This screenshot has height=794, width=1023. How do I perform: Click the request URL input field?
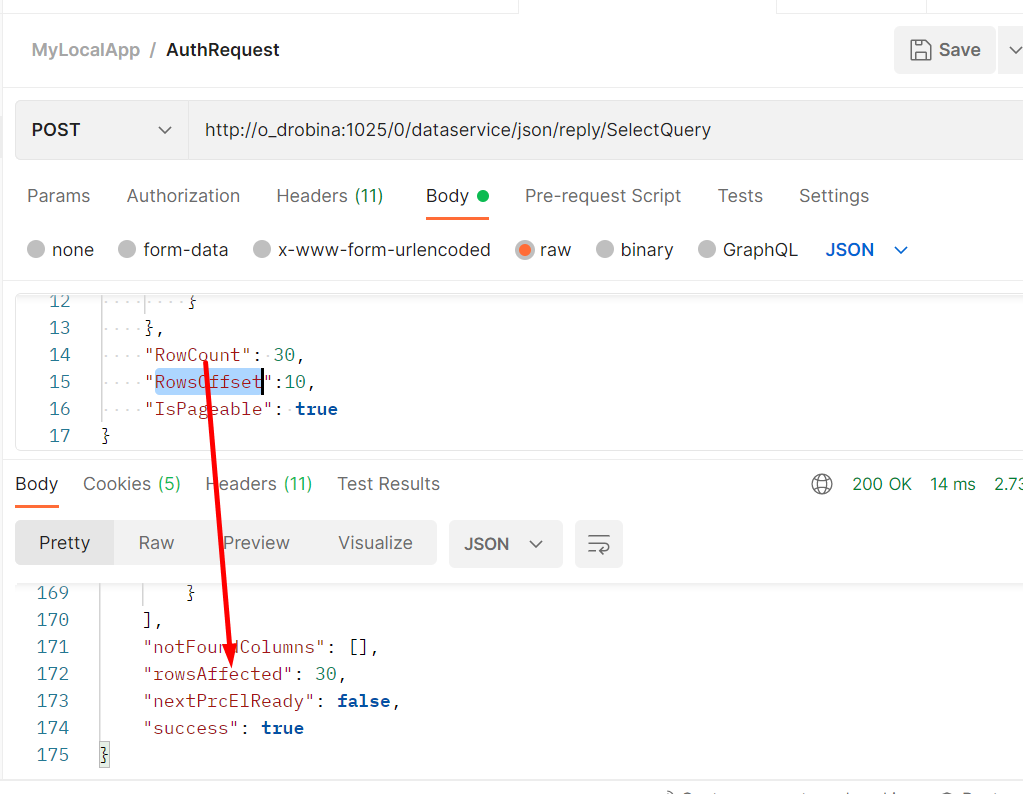[x=605, y=130]
